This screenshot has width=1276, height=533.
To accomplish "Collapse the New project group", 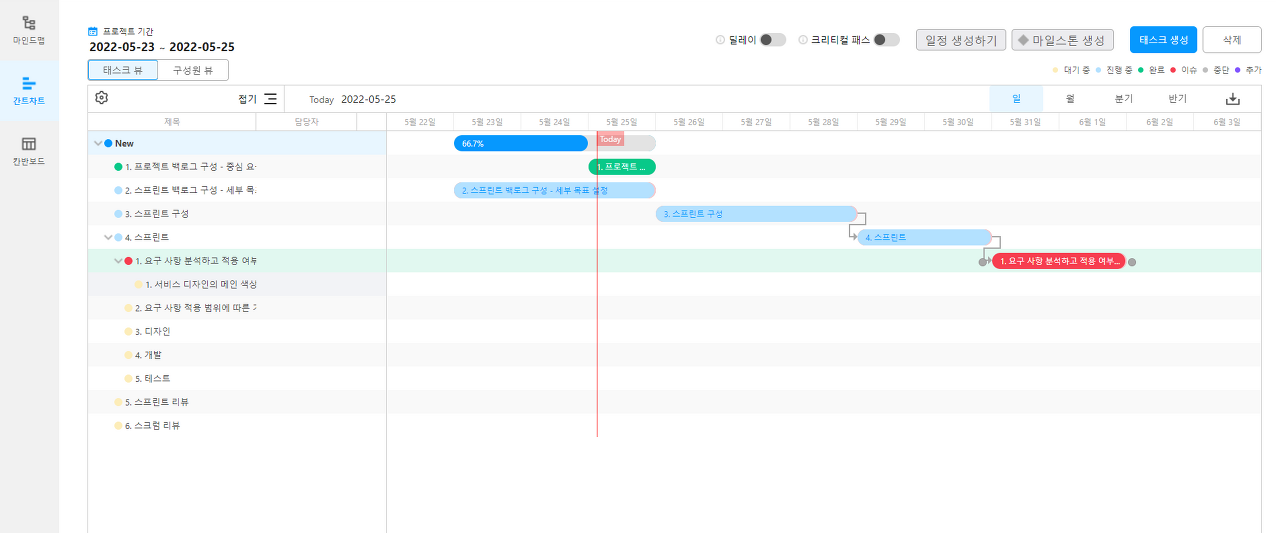I will [x=98, y=144].
